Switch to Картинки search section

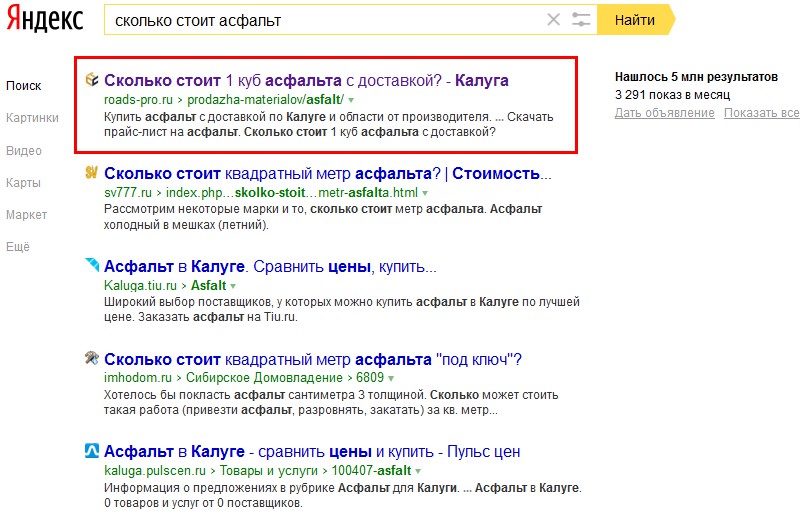[32, 118]
